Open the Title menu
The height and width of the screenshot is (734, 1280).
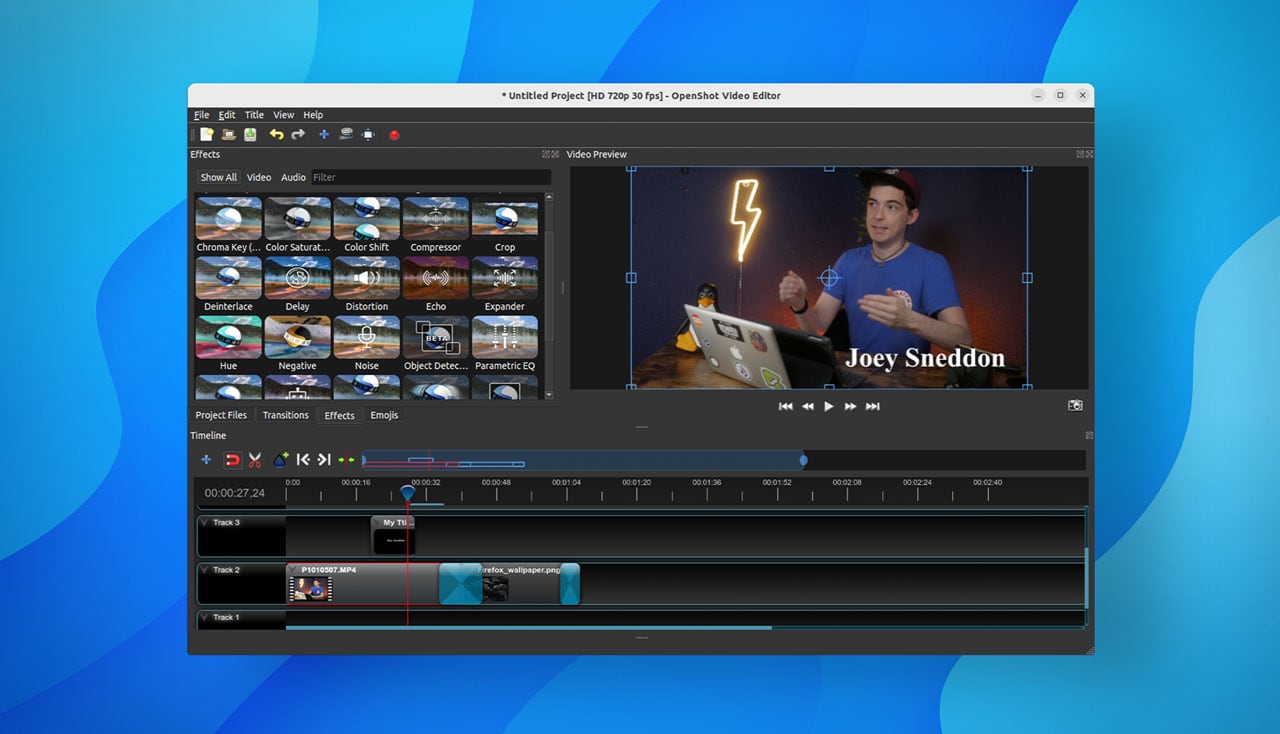pos(254,115)
